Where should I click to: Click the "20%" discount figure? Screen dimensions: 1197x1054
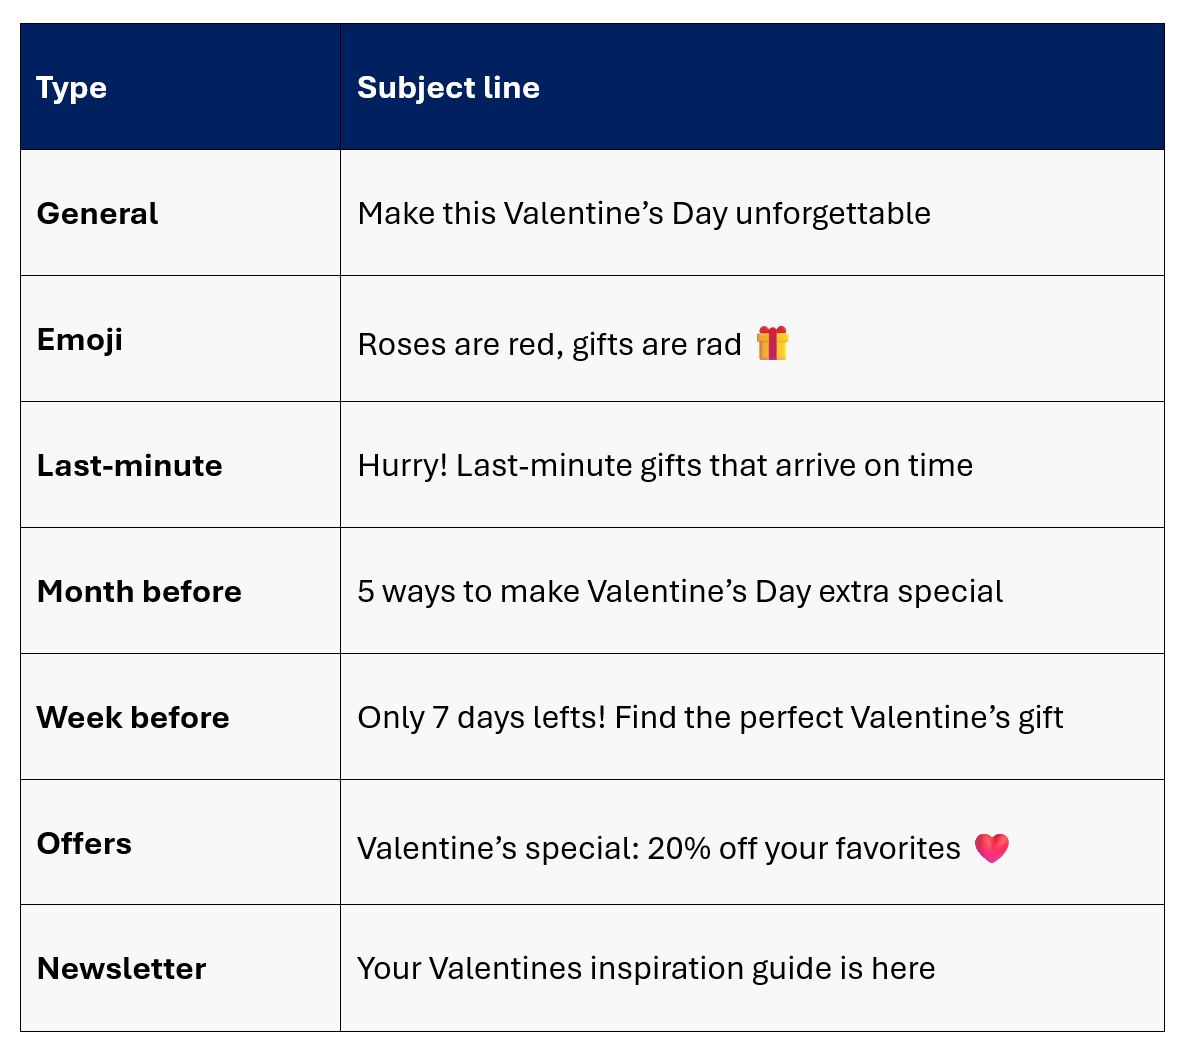click(679, 849)
